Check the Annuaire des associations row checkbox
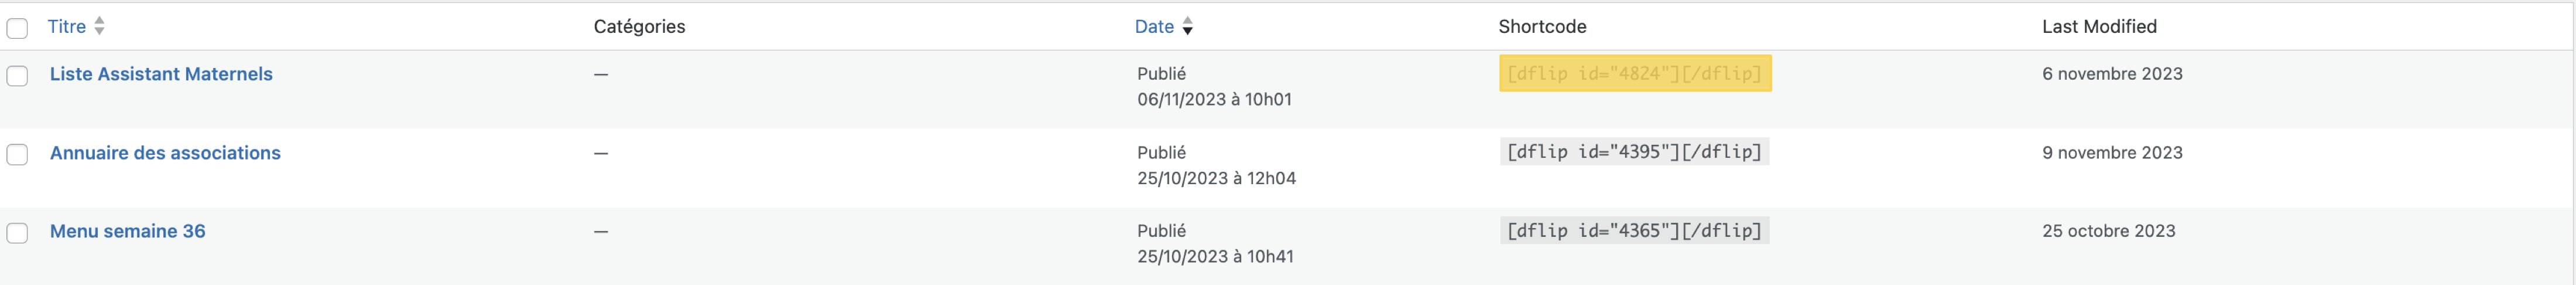The height and width of the screenshot is (285, 2576). click(17, 155)
